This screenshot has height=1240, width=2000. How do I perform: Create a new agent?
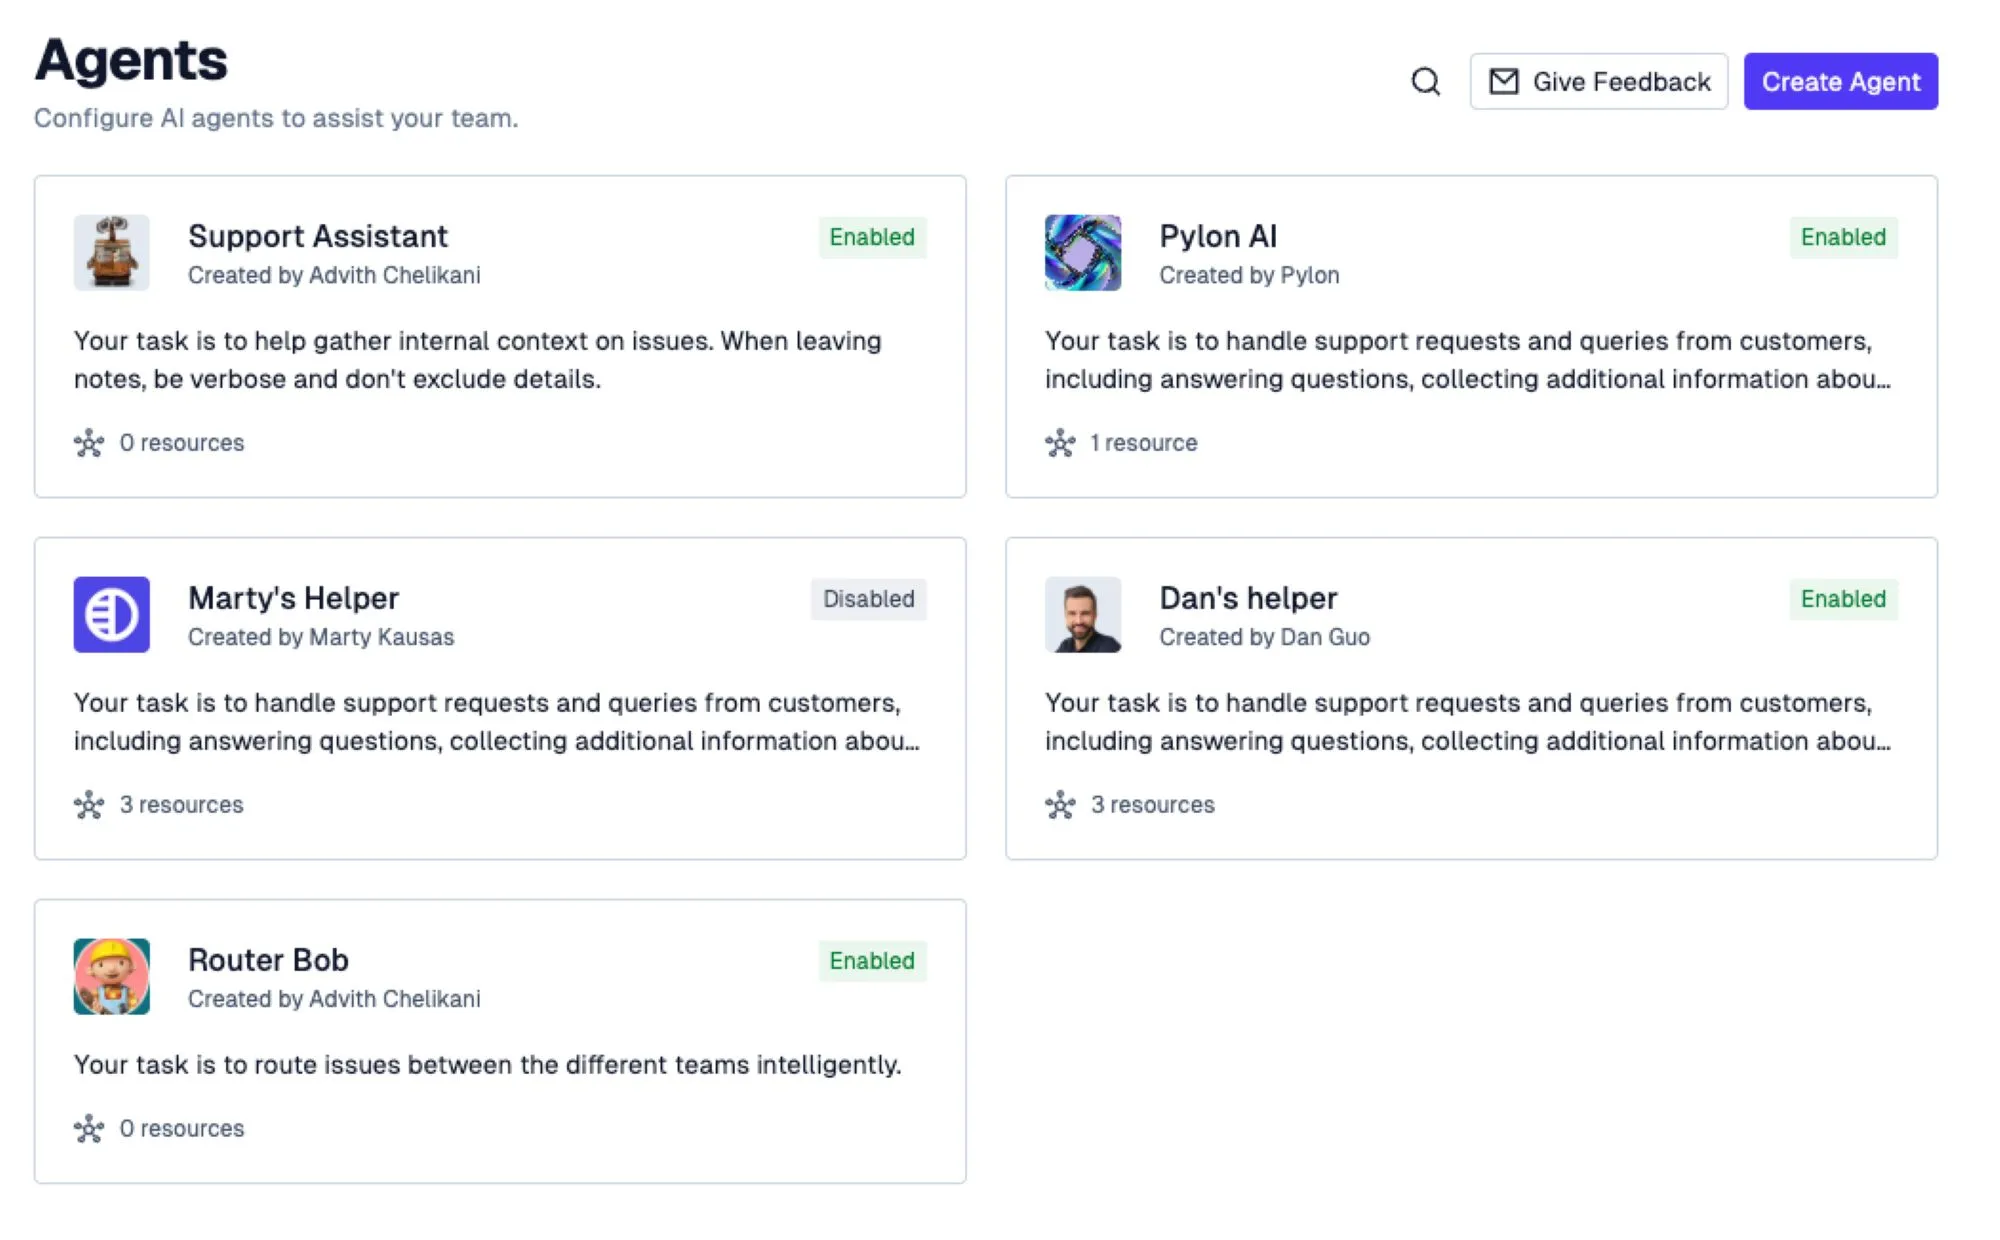pyautogui.click(x=1841, y=81)
